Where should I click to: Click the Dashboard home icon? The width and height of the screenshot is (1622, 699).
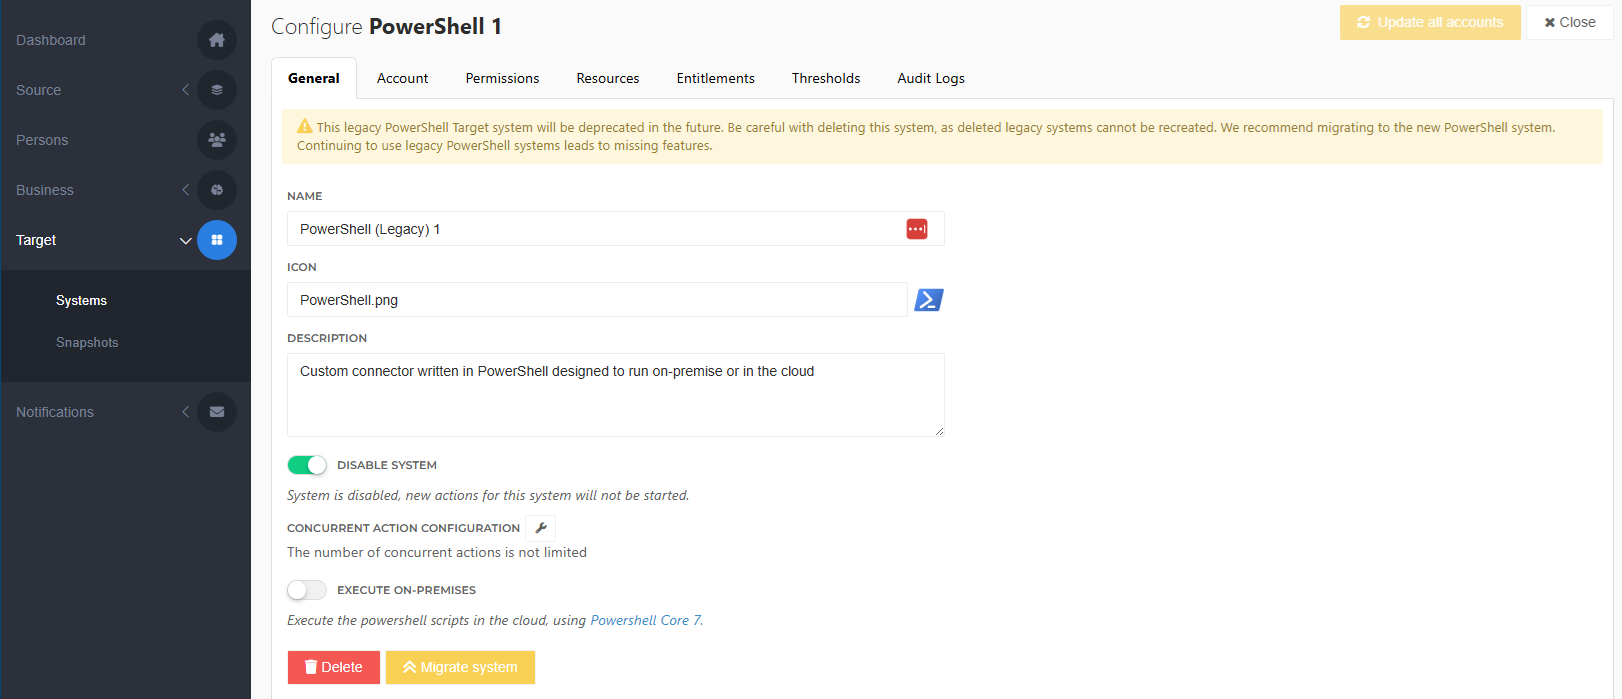coord(217,40)
